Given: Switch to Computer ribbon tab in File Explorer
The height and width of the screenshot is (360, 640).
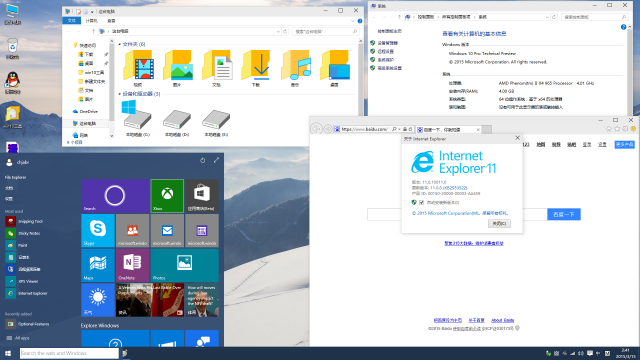Looking at the screenshot, I should coord(91,21).
